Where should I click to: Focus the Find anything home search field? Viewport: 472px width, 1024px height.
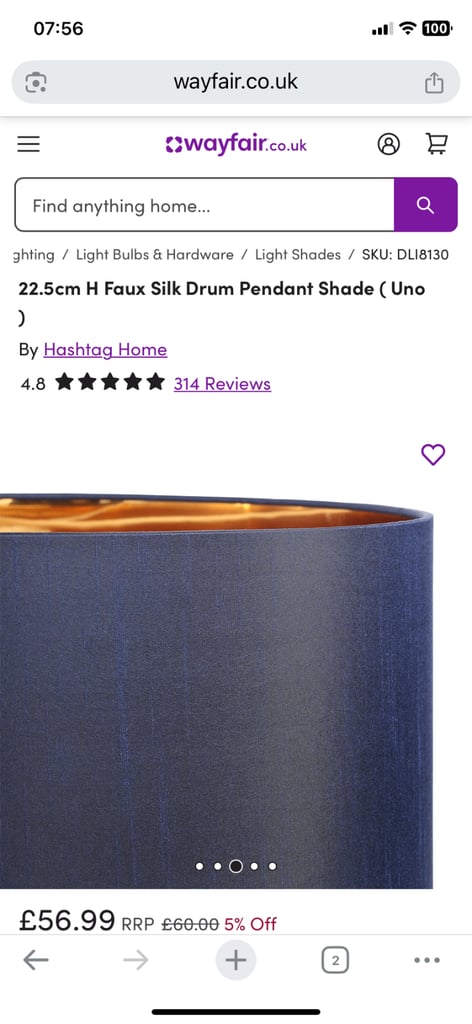click(x=204, y=204)
